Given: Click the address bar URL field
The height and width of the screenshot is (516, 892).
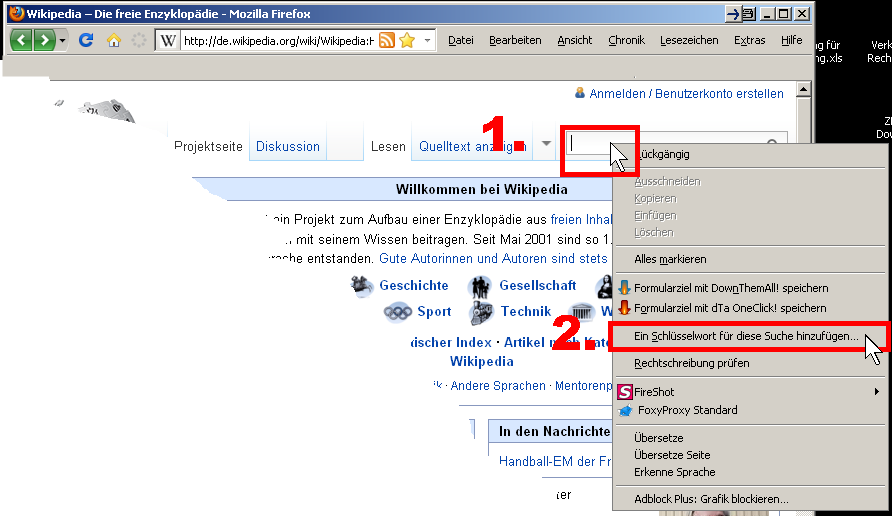Looking at the screenshot, I should pyautogui.click(x=279, y=40).
